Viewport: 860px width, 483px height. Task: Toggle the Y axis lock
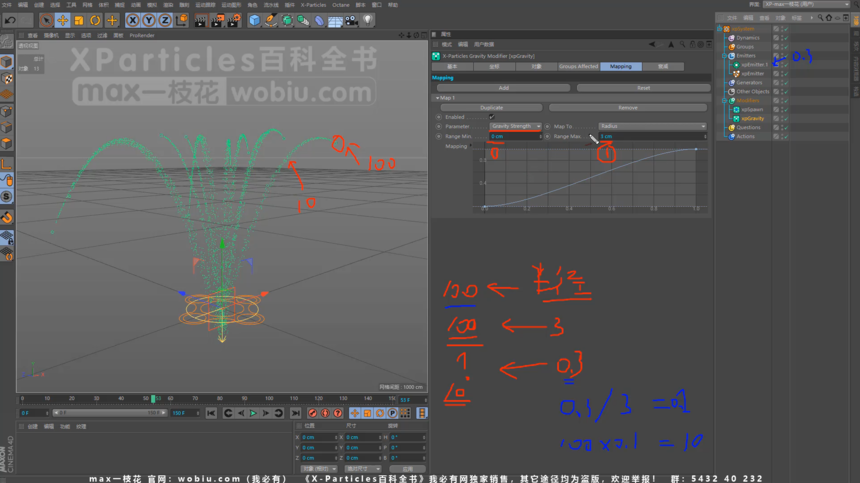pyautogui.click(x=149, y=21)
